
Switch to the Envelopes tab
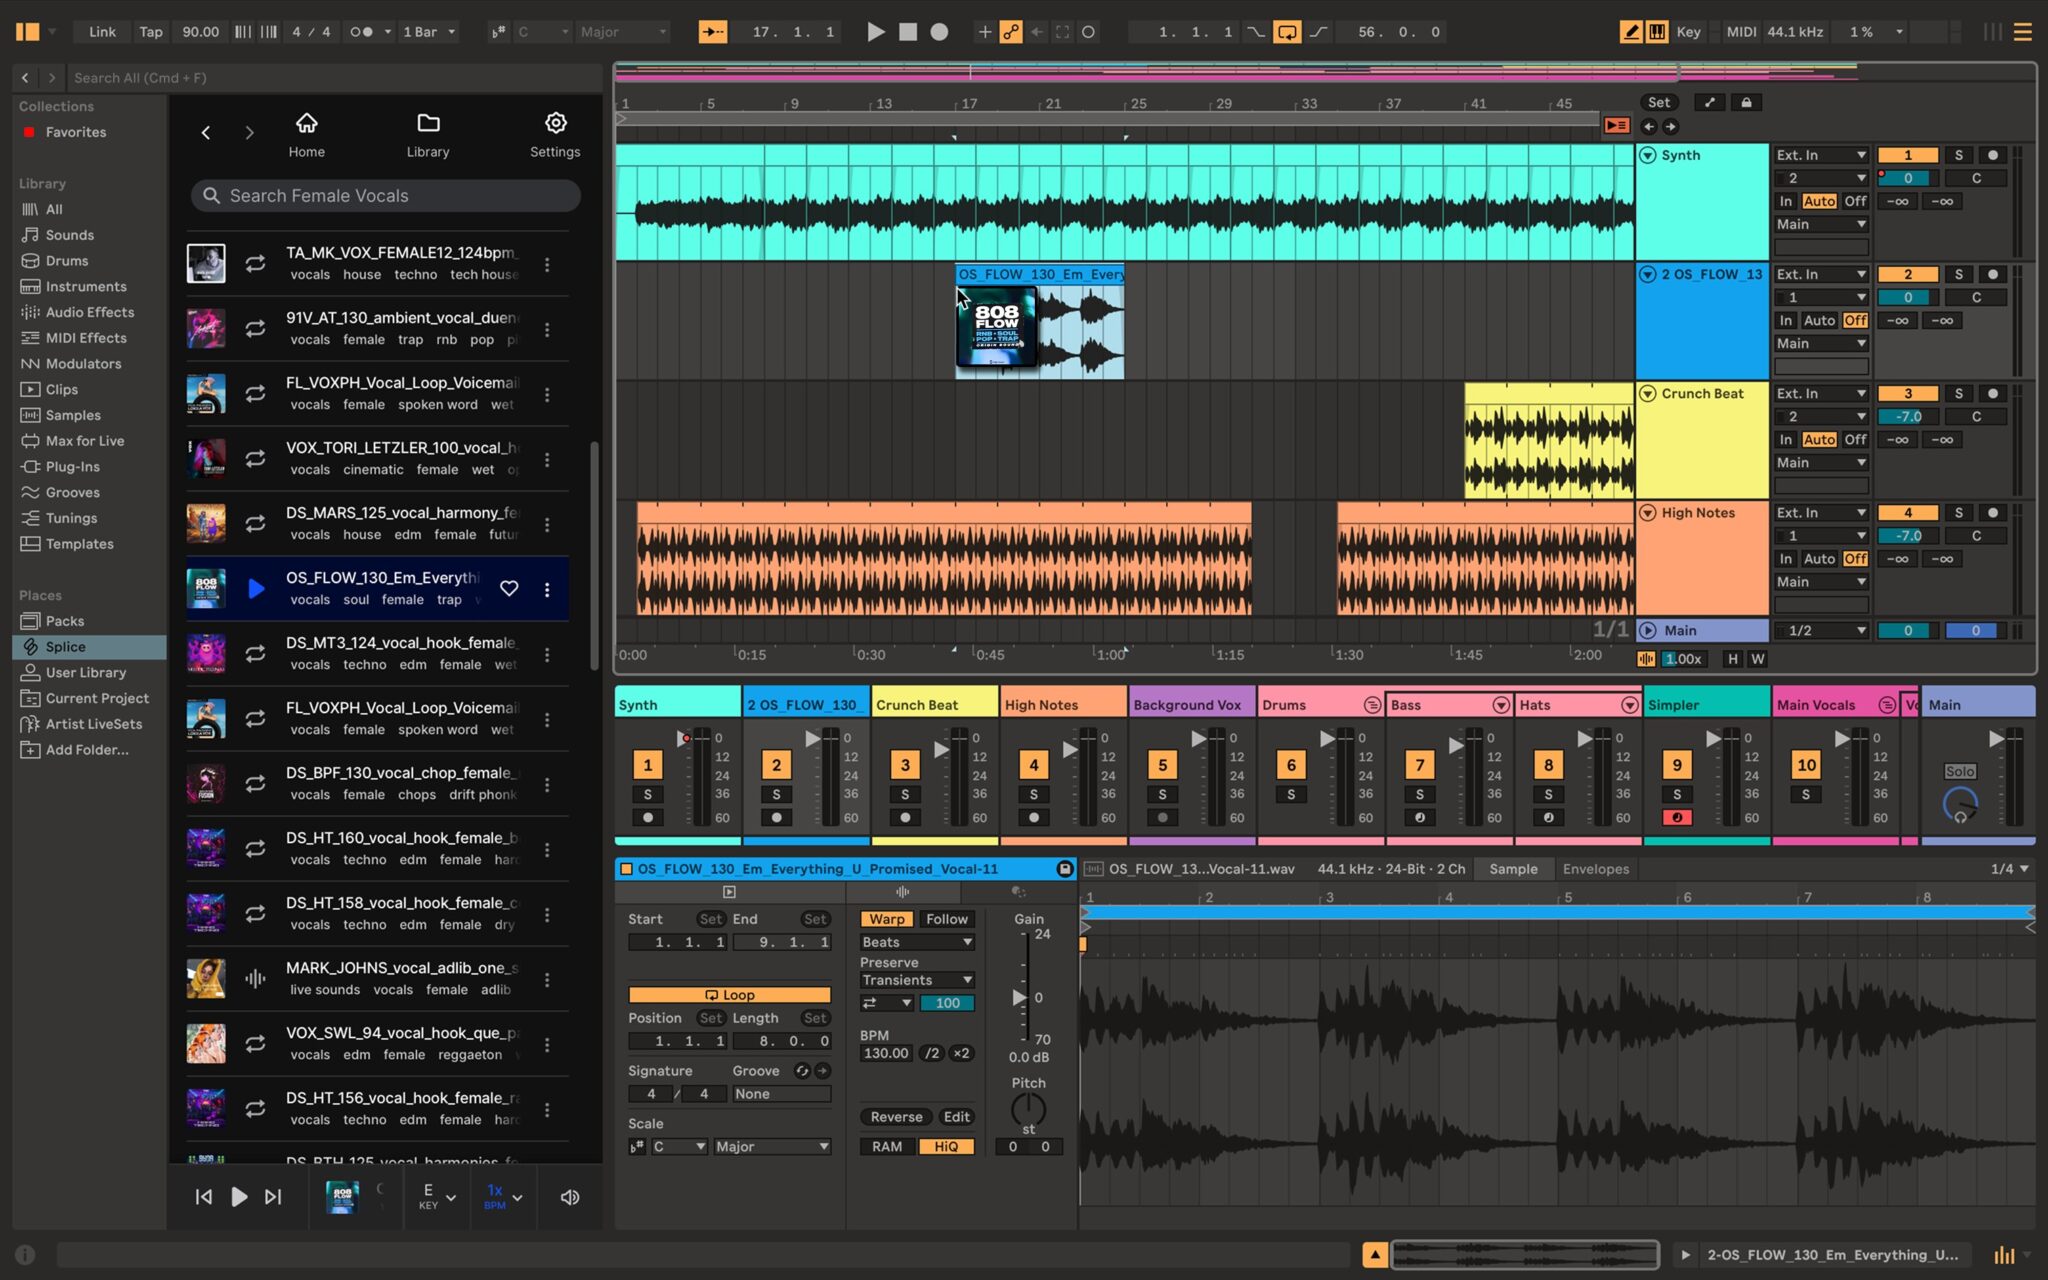point(1595,868)
